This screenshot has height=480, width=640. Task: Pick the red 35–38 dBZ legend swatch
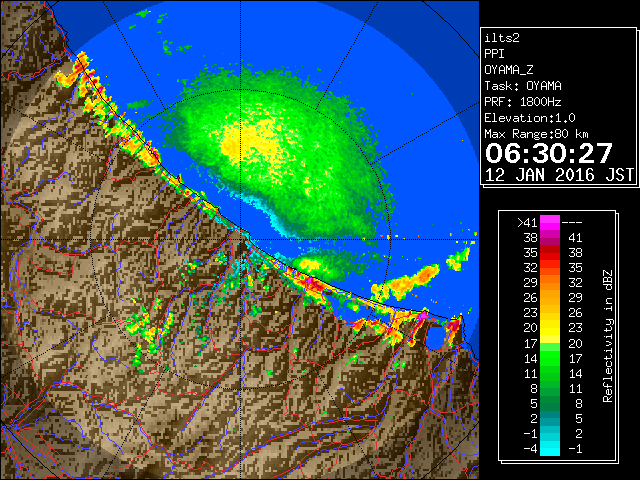pyautogui.click(x=550, y=253)
